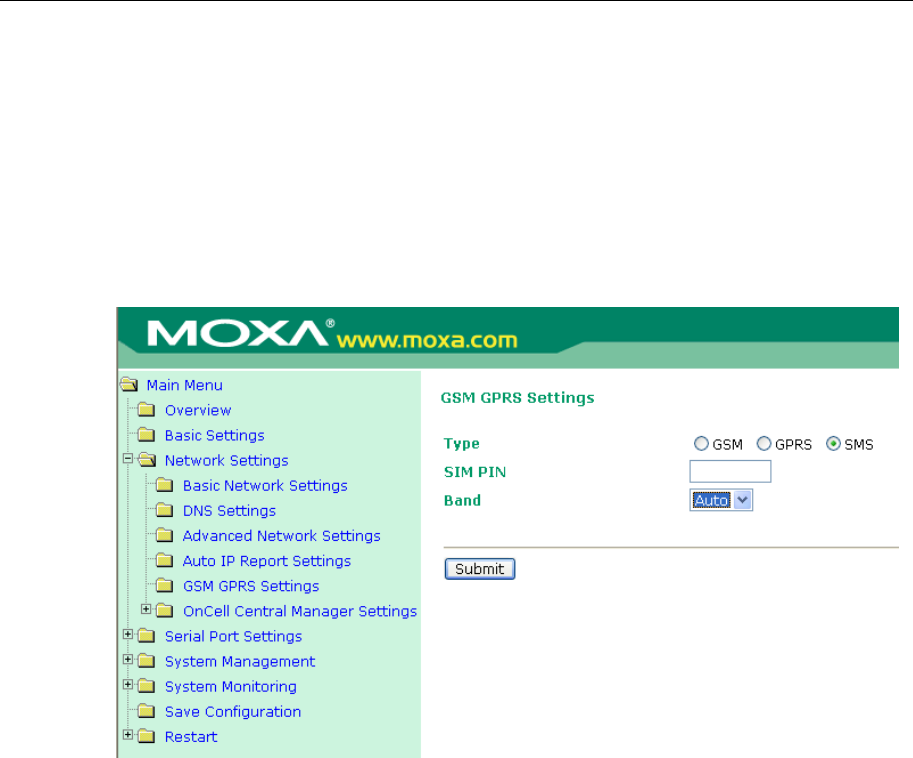Click the Save Configuration folder icon
This screenshot has height=758, width=913.
tap(146, 711)
